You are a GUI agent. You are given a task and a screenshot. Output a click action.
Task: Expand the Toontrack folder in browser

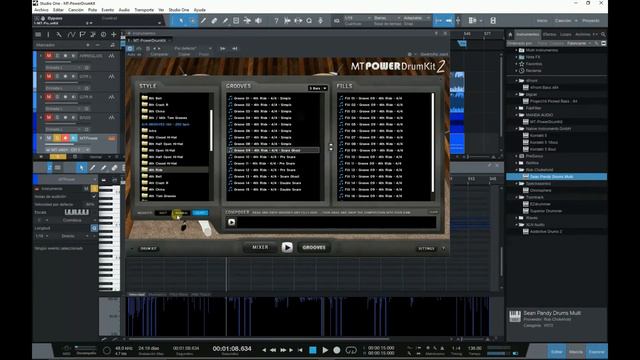[516, 197]
